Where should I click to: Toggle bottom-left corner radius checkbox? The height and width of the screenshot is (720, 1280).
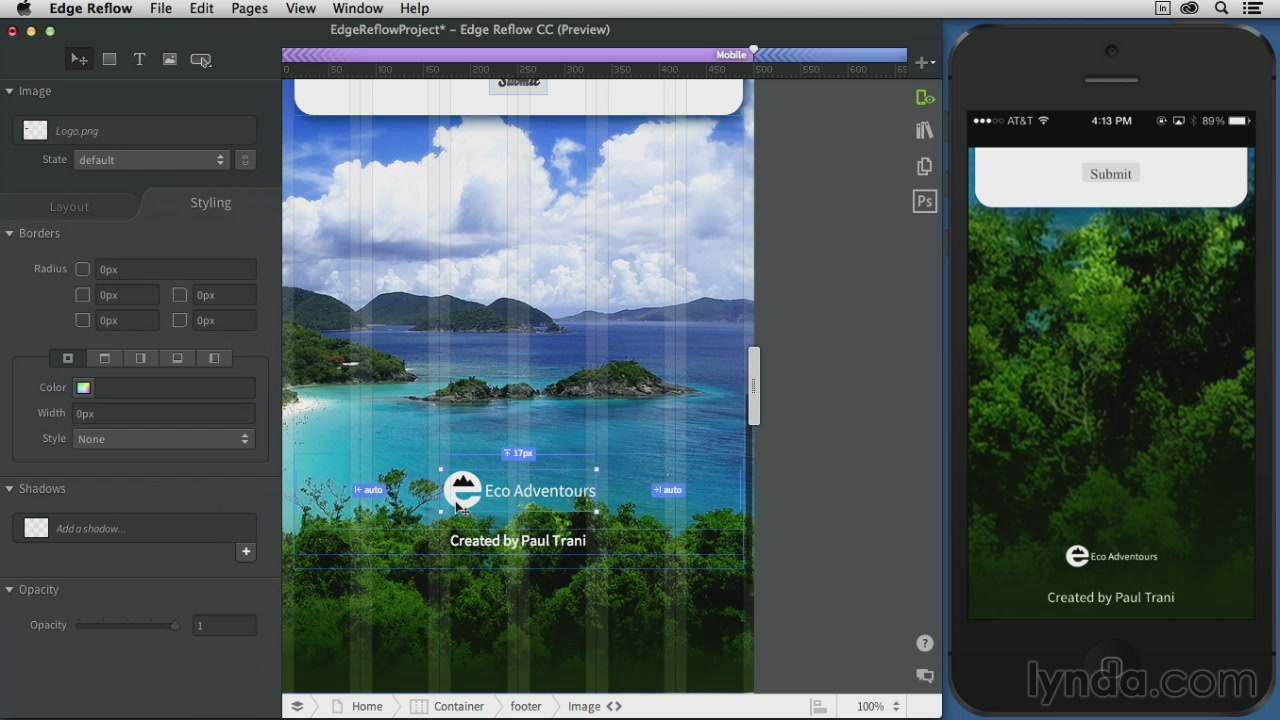[x=83, y=320]
